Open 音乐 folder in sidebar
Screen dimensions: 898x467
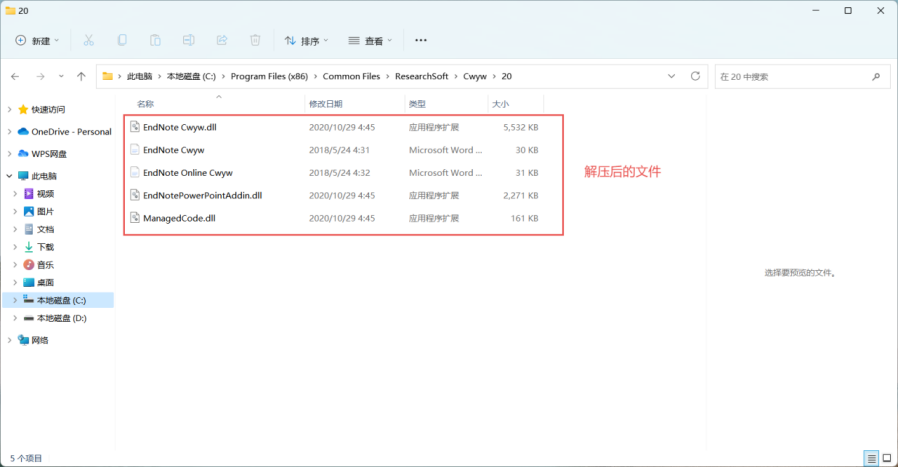45,265
